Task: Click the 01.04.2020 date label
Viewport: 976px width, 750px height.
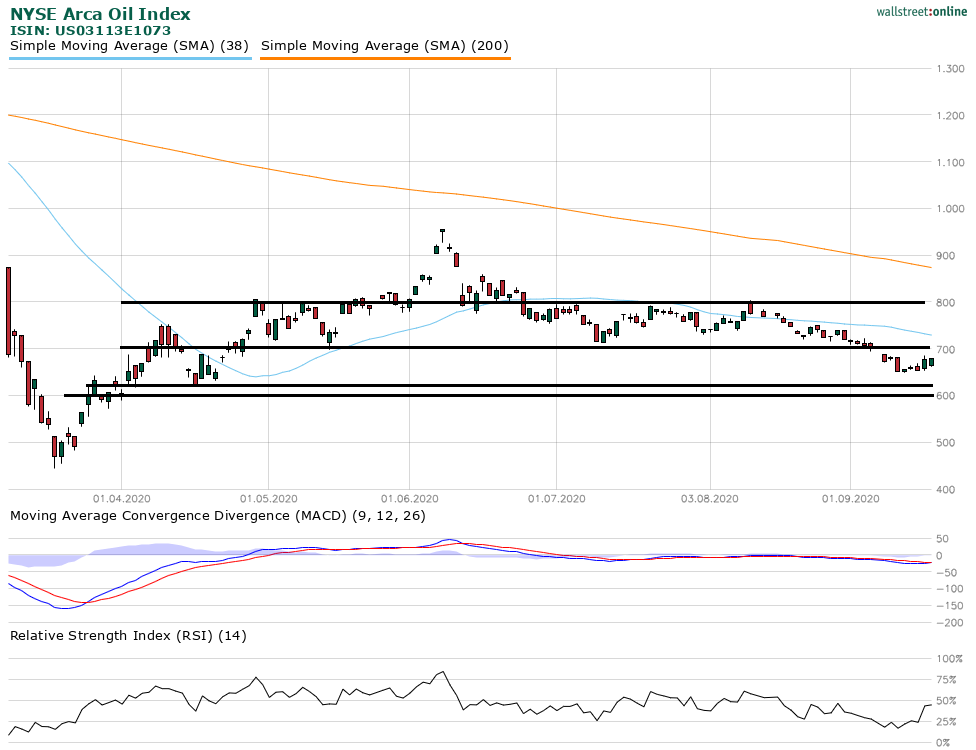Action: tap(121, 498)
